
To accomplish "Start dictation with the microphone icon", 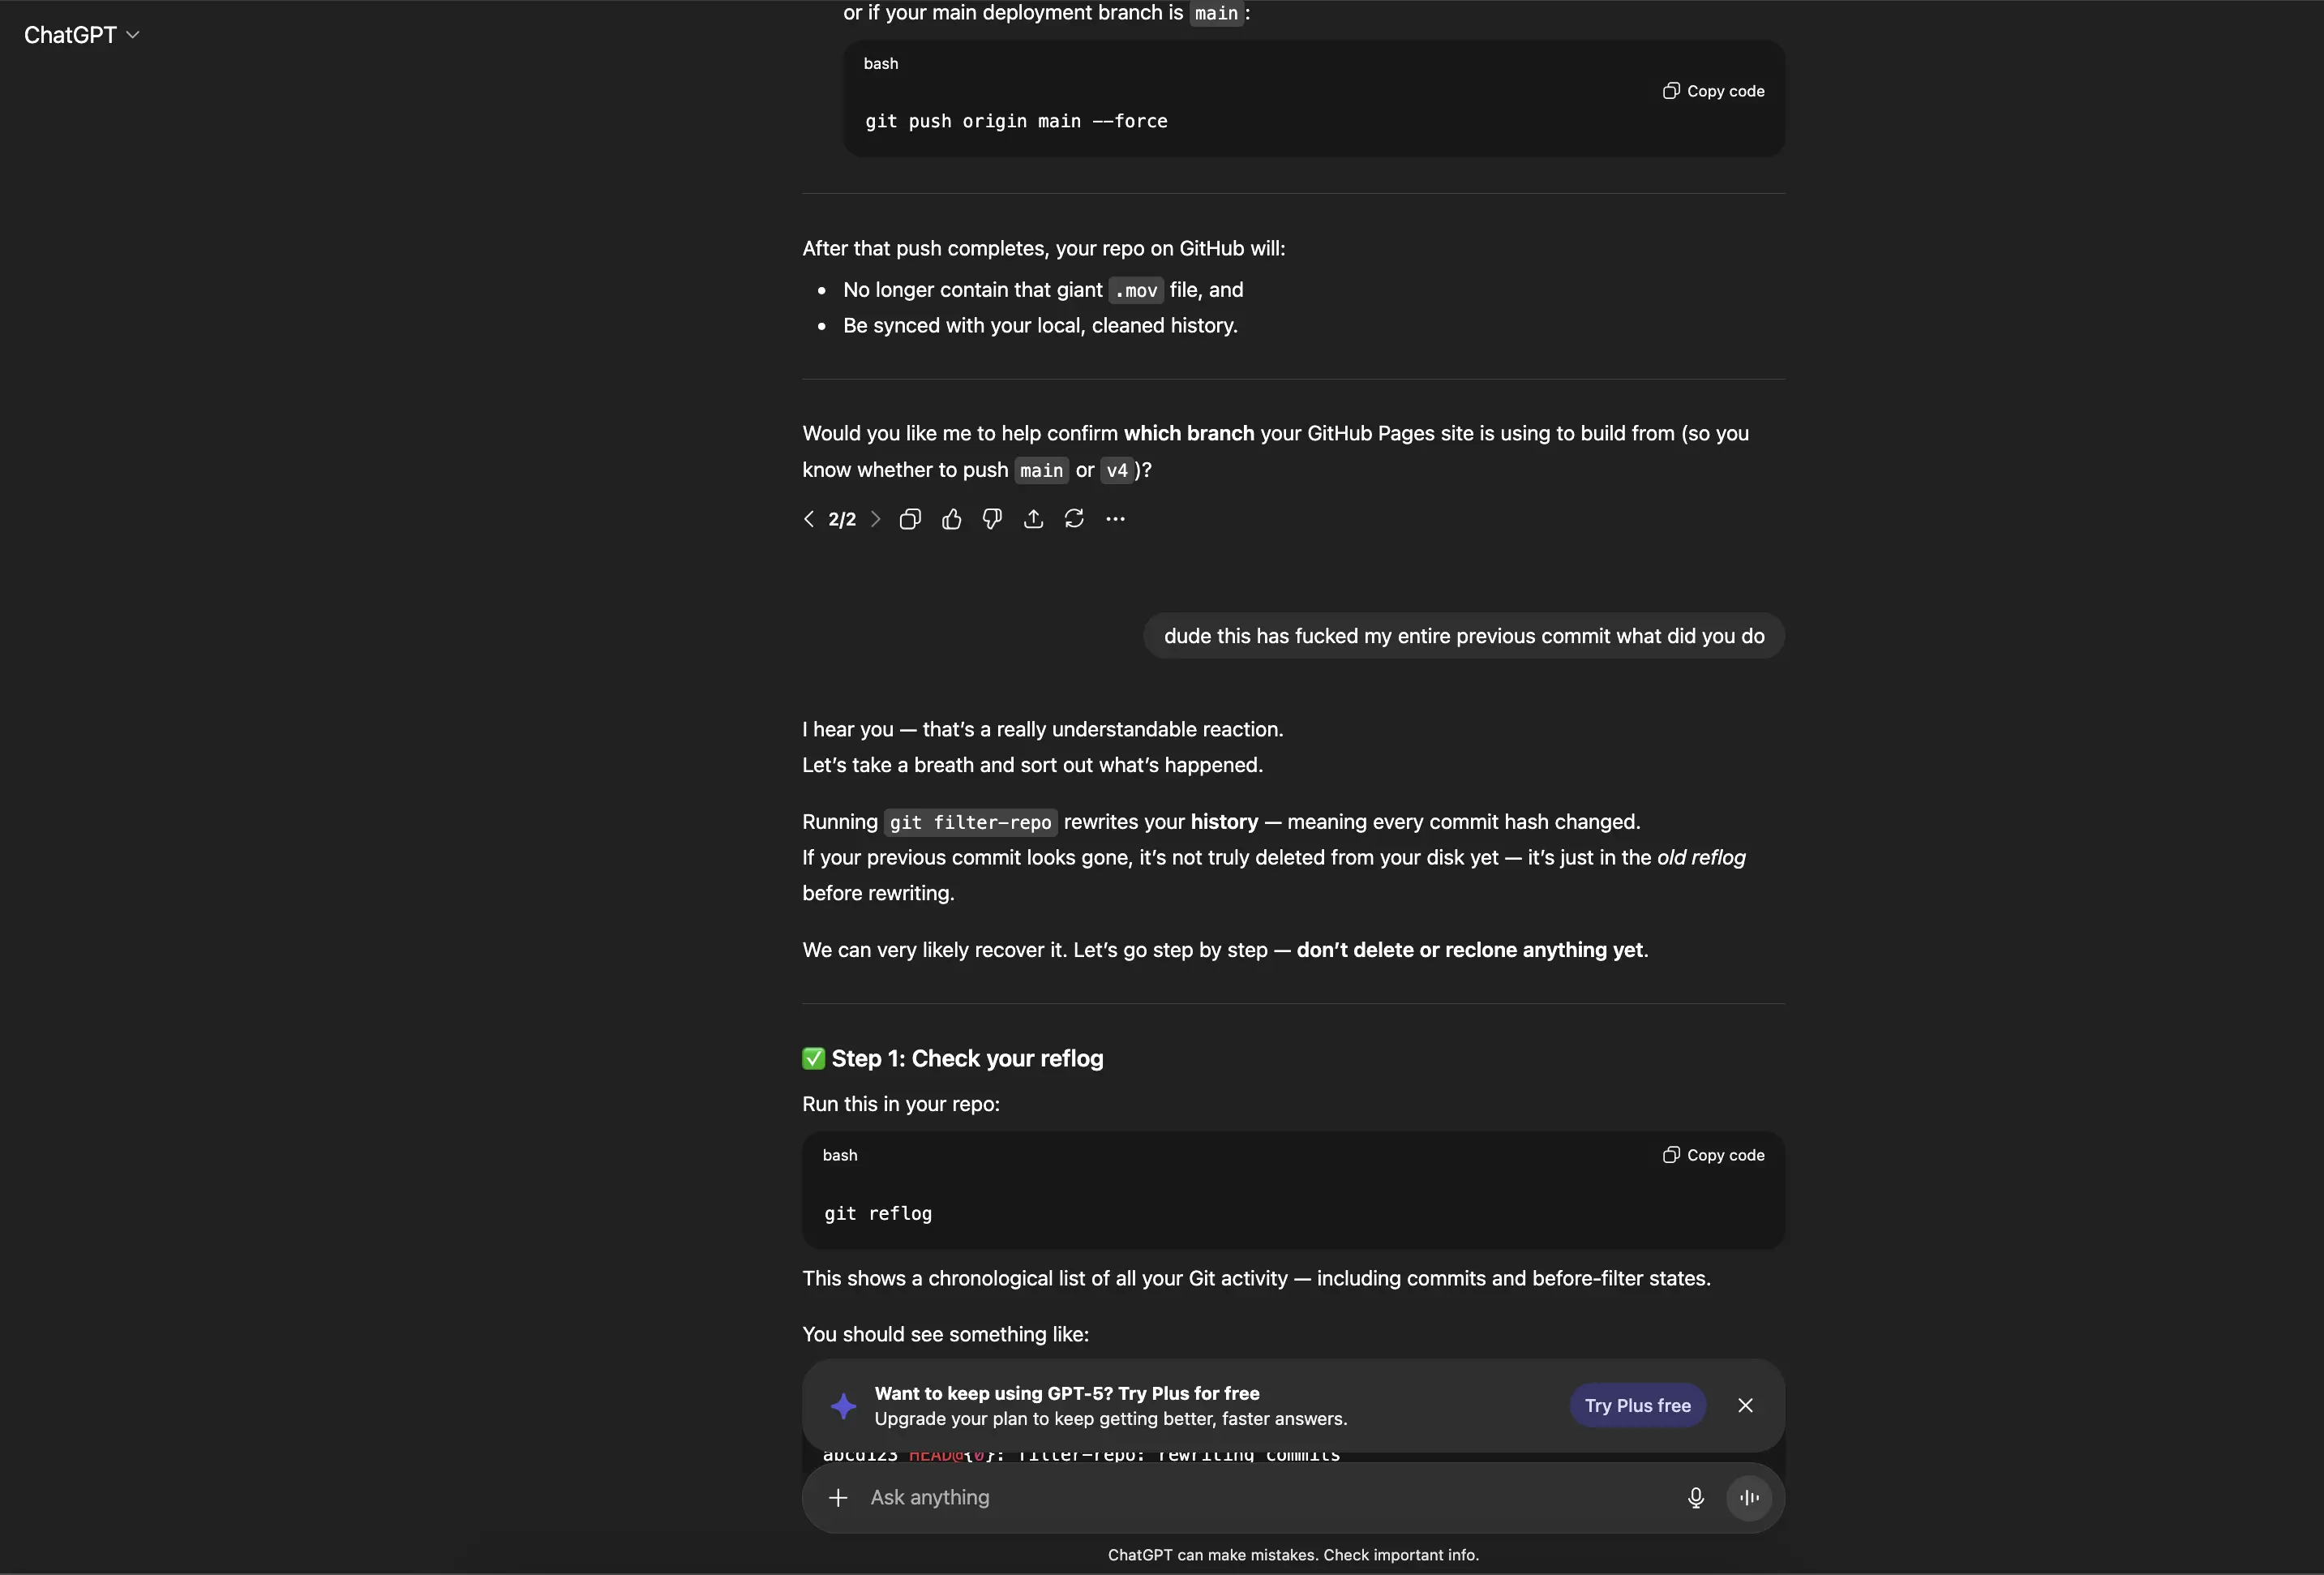I will coord(1695,1497).
